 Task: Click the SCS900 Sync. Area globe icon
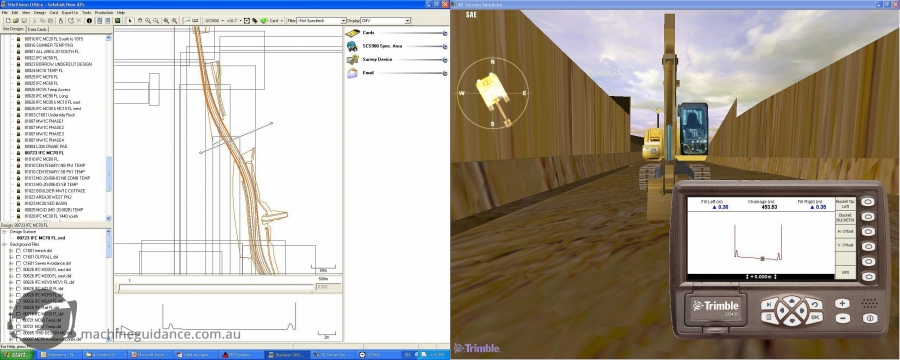pos(352,46)
